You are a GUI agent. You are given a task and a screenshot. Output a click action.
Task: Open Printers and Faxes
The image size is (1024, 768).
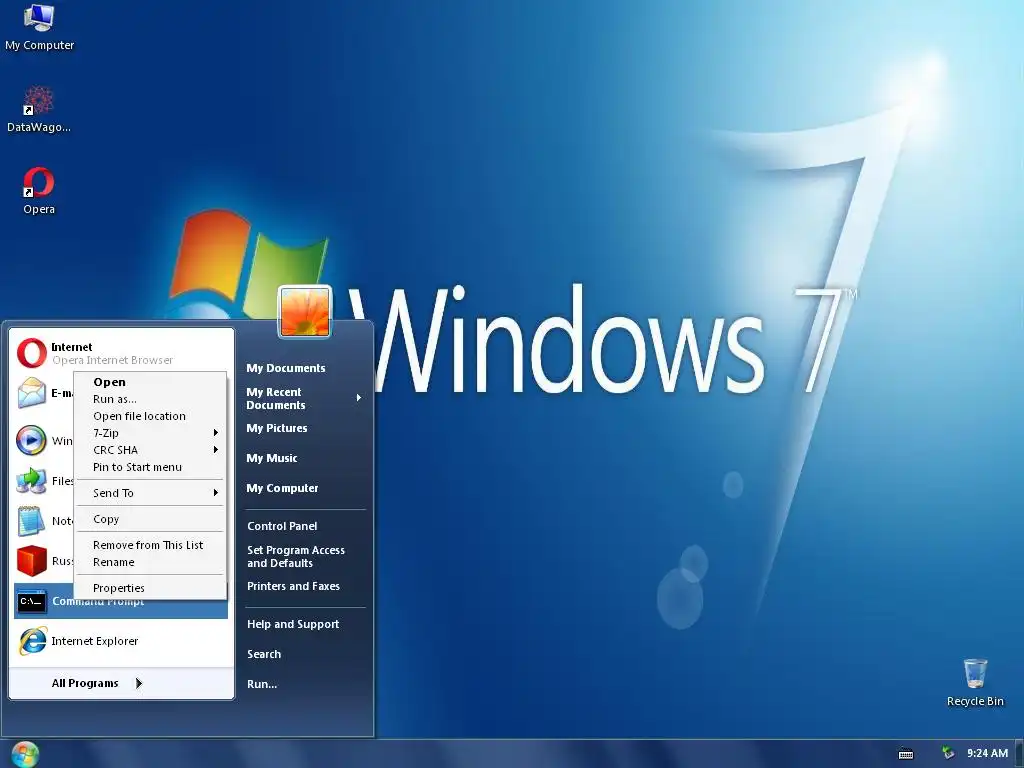pos(293,586)
